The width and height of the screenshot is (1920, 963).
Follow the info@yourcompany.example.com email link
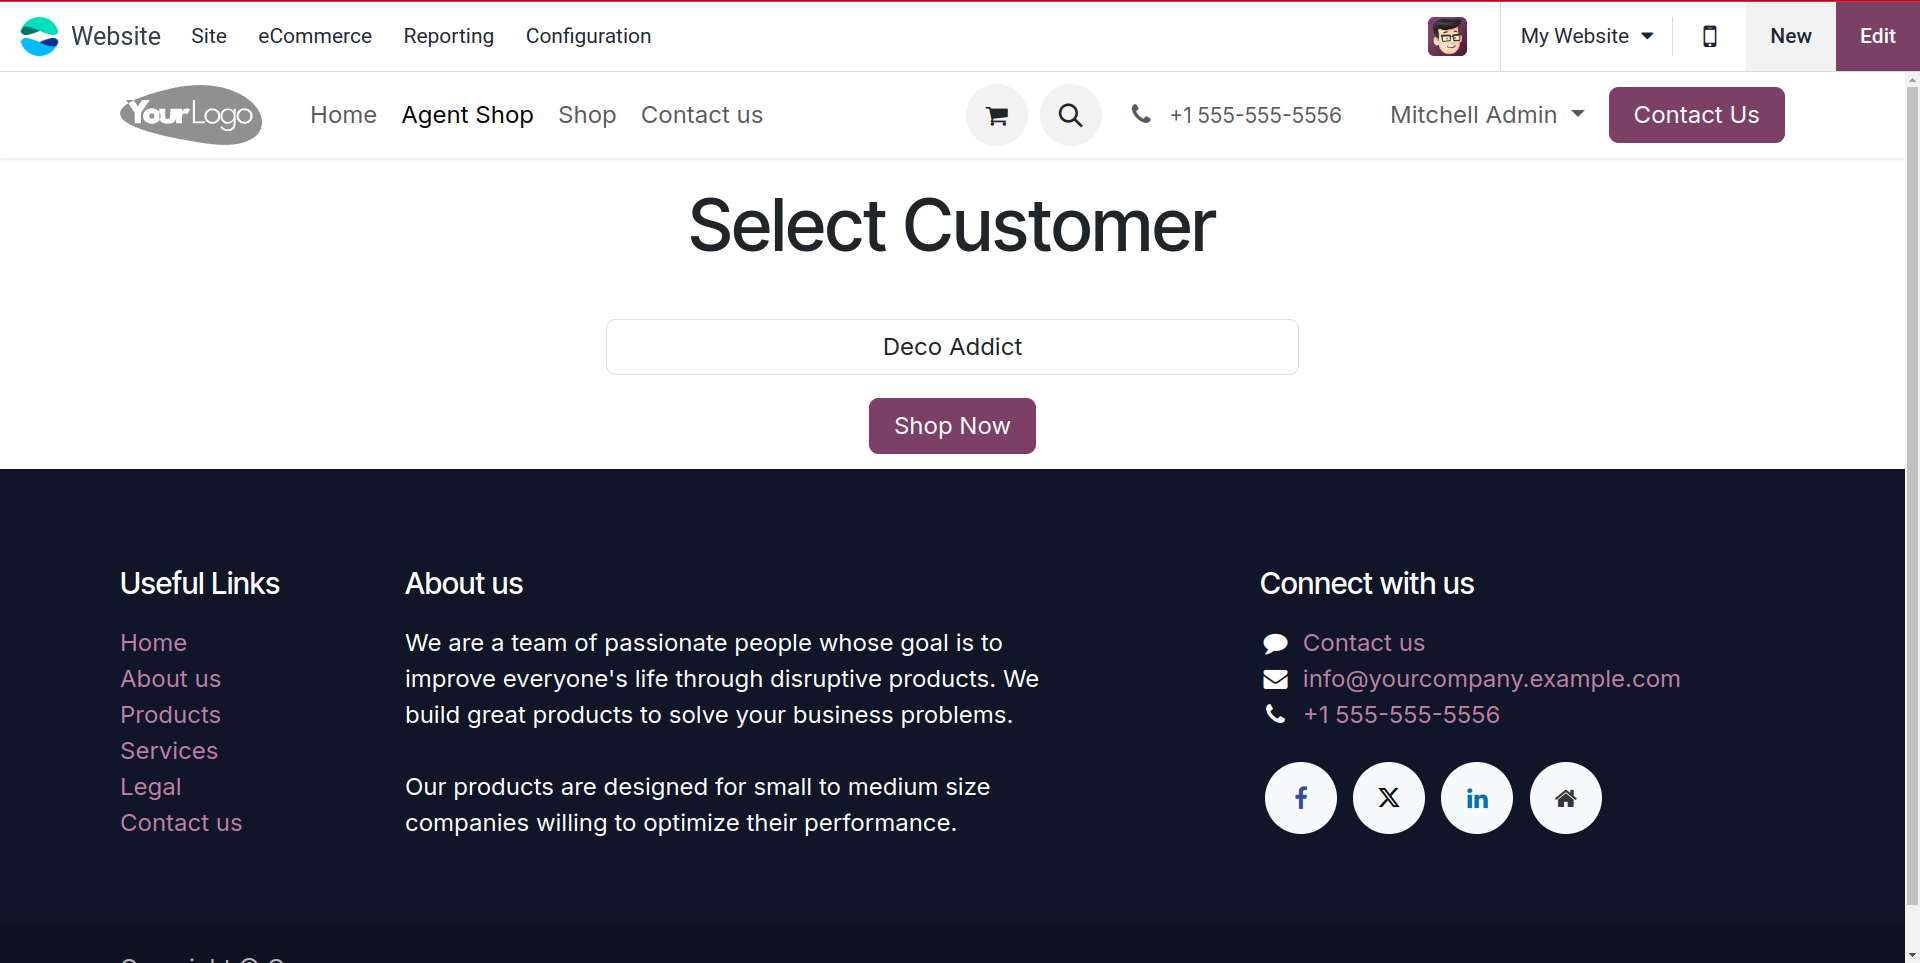click(x=1490, y=679)
